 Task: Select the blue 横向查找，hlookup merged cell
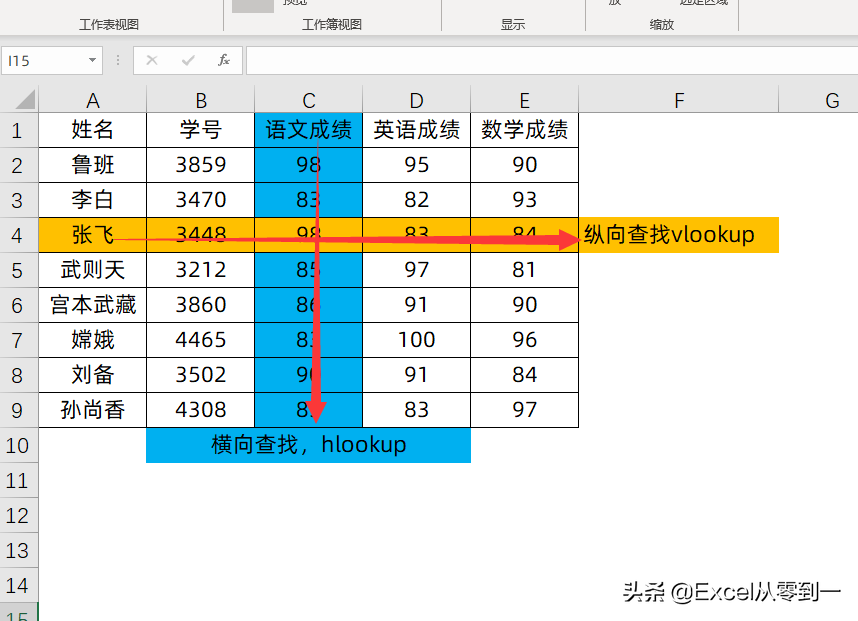[308, 445]
